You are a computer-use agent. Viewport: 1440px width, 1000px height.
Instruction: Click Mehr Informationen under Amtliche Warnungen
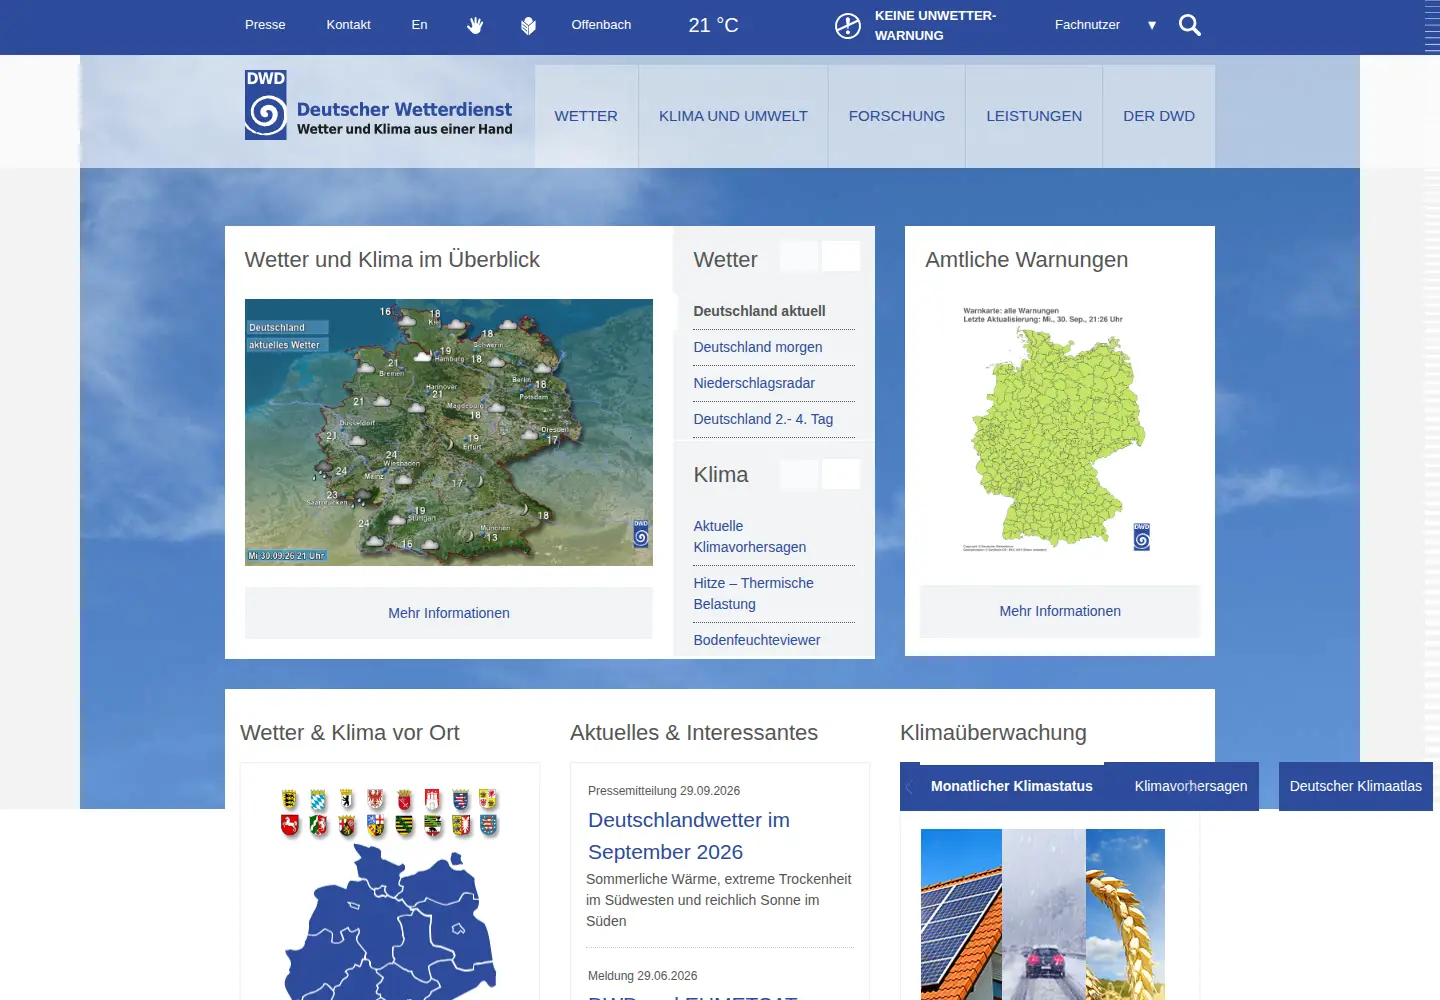[1060, 611]
